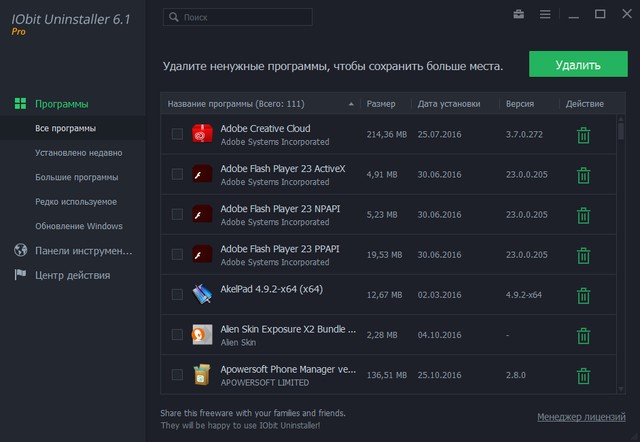Click the Alien Skin Exposure X2 program icon
Image resolution: width=640 pixels, height=442 pixels.
coord(203,335)
